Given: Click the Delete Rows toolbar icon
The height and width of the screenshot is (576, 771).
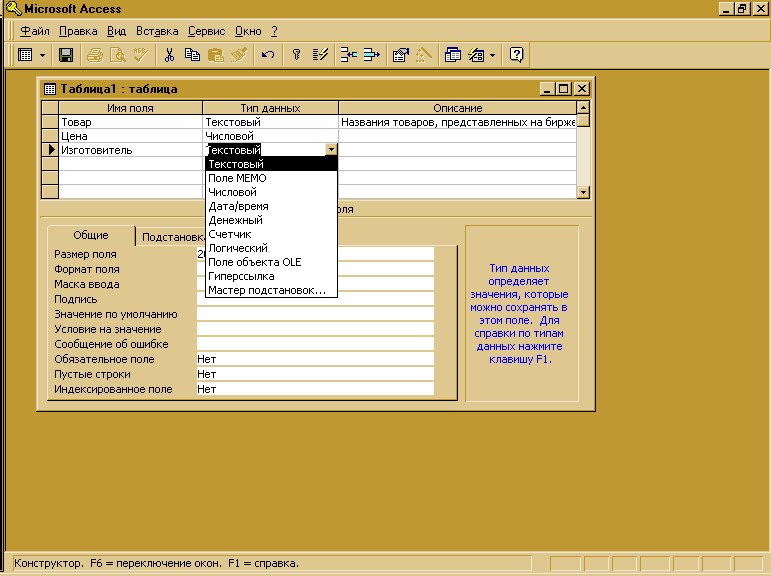Looking at the screenshot, I should point(372,55).
